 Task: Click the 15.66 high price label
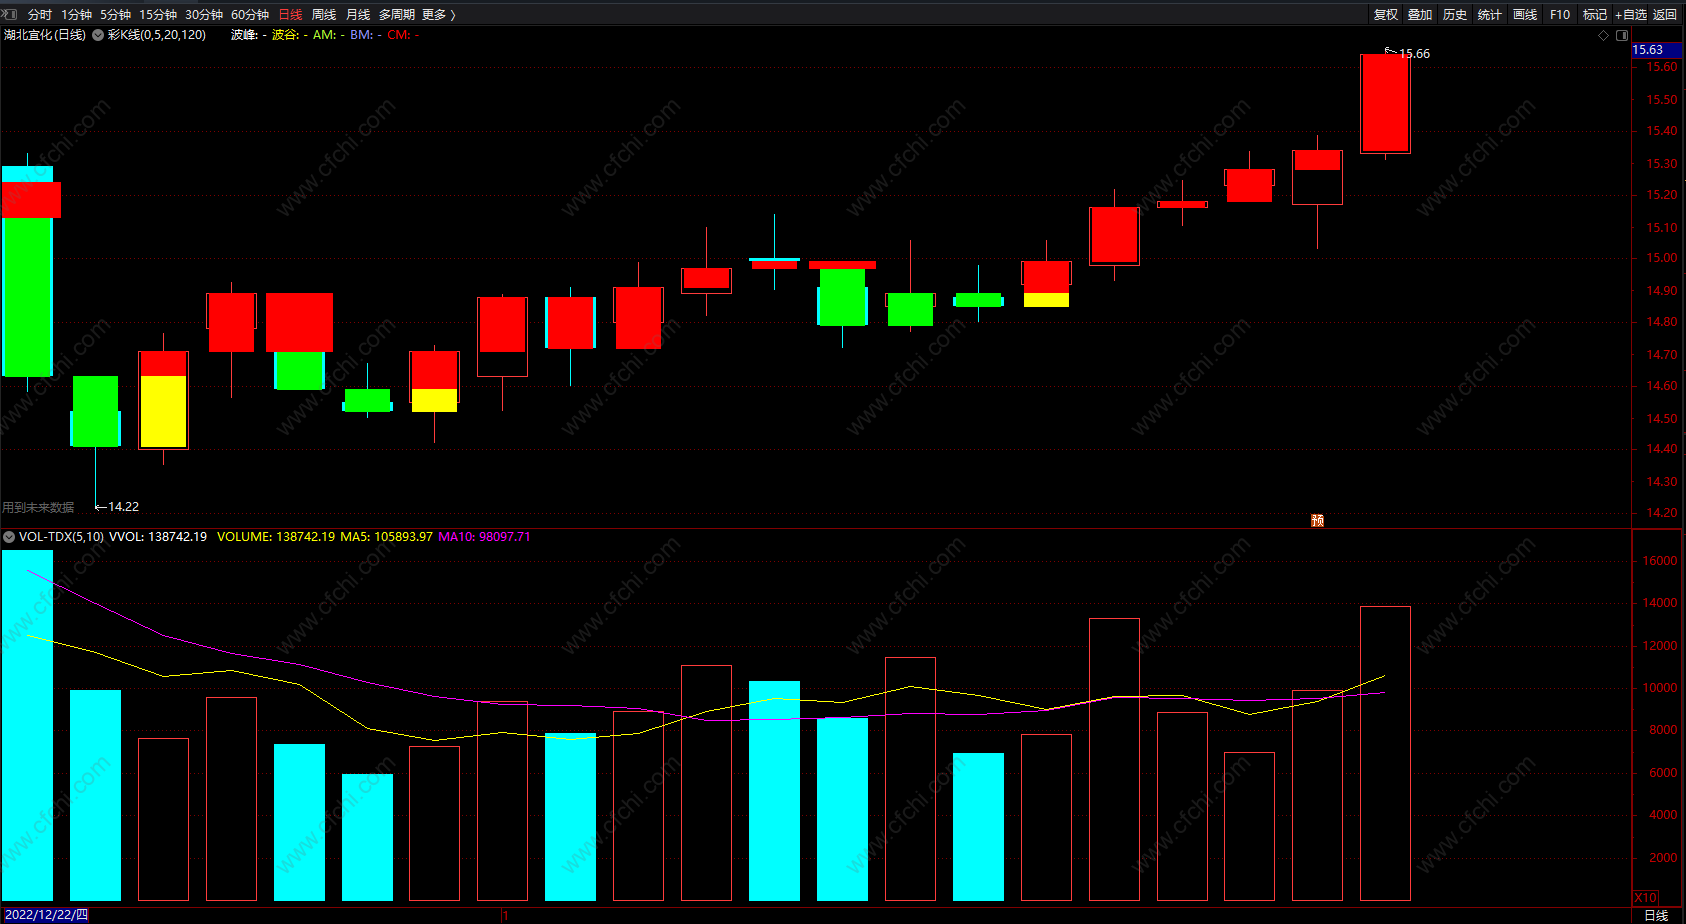point(1414,54)
